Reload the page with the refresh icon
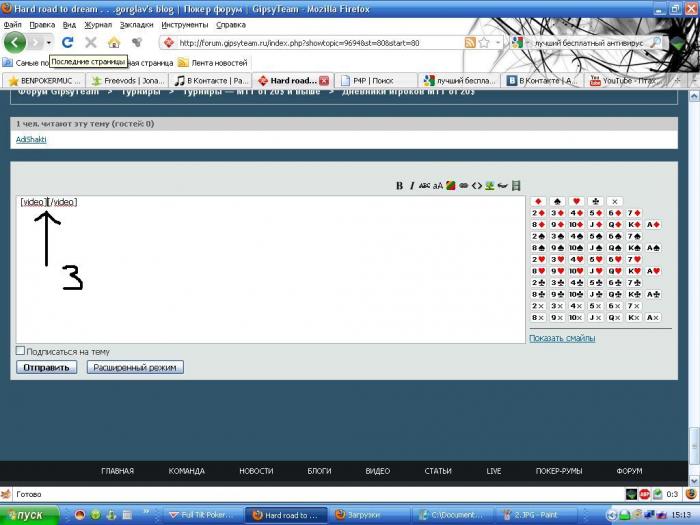 pos(67,42)
